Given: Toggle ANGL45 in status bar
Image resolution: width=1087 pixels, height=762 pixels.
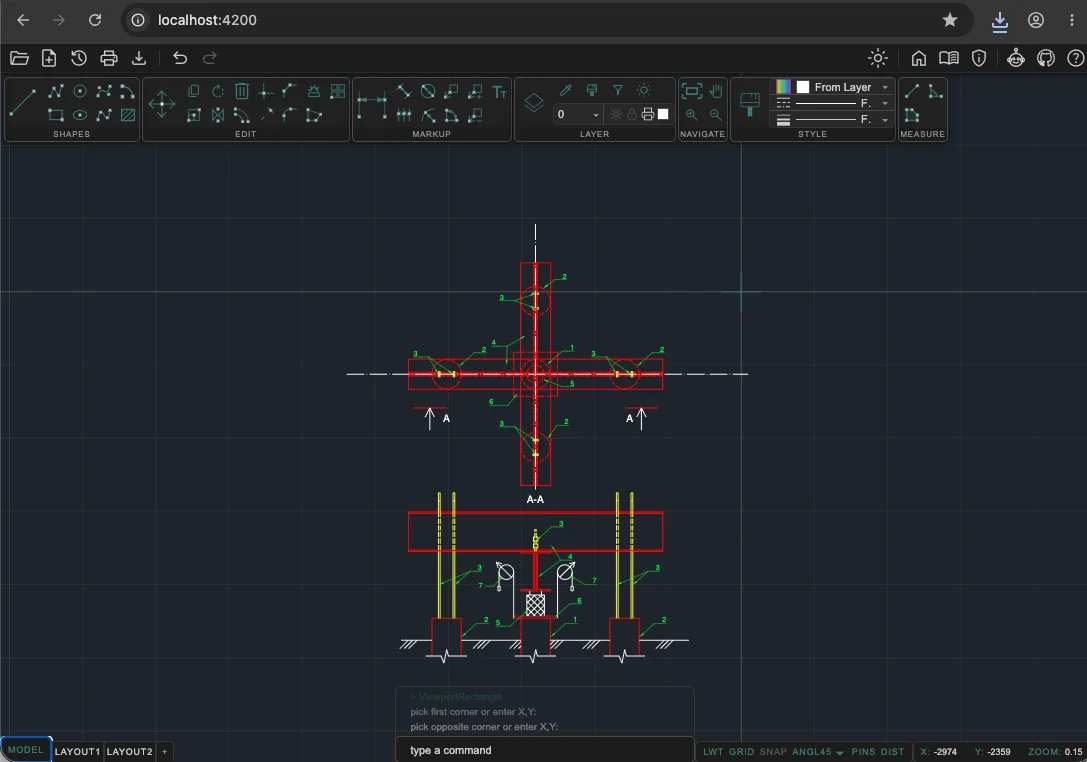Looking at the screenshot, I should click(x=811, y=752).
